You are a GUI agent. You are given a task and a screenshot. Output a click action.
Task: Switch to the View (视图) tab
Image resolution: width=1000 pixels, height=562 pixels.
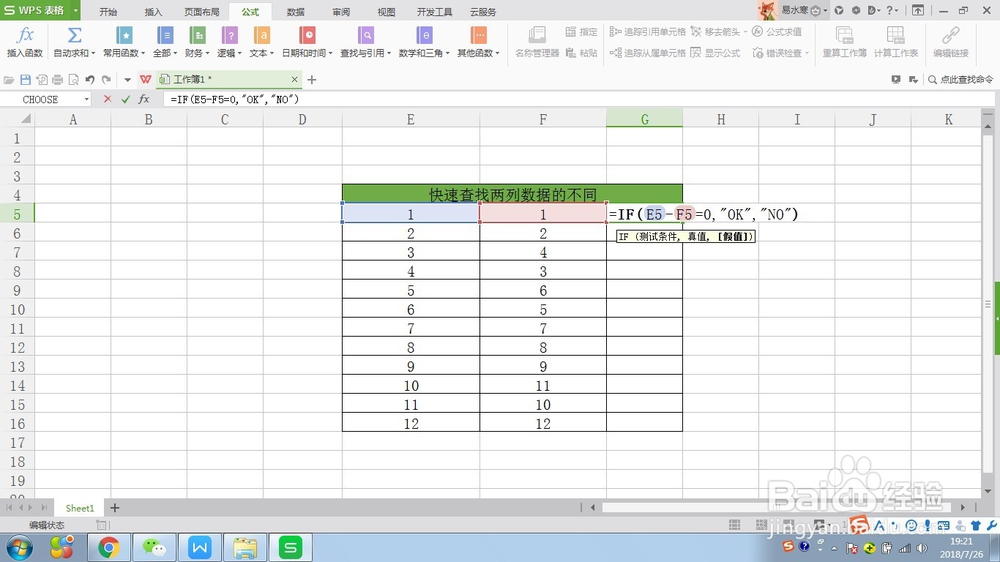(x=386, y=12)
